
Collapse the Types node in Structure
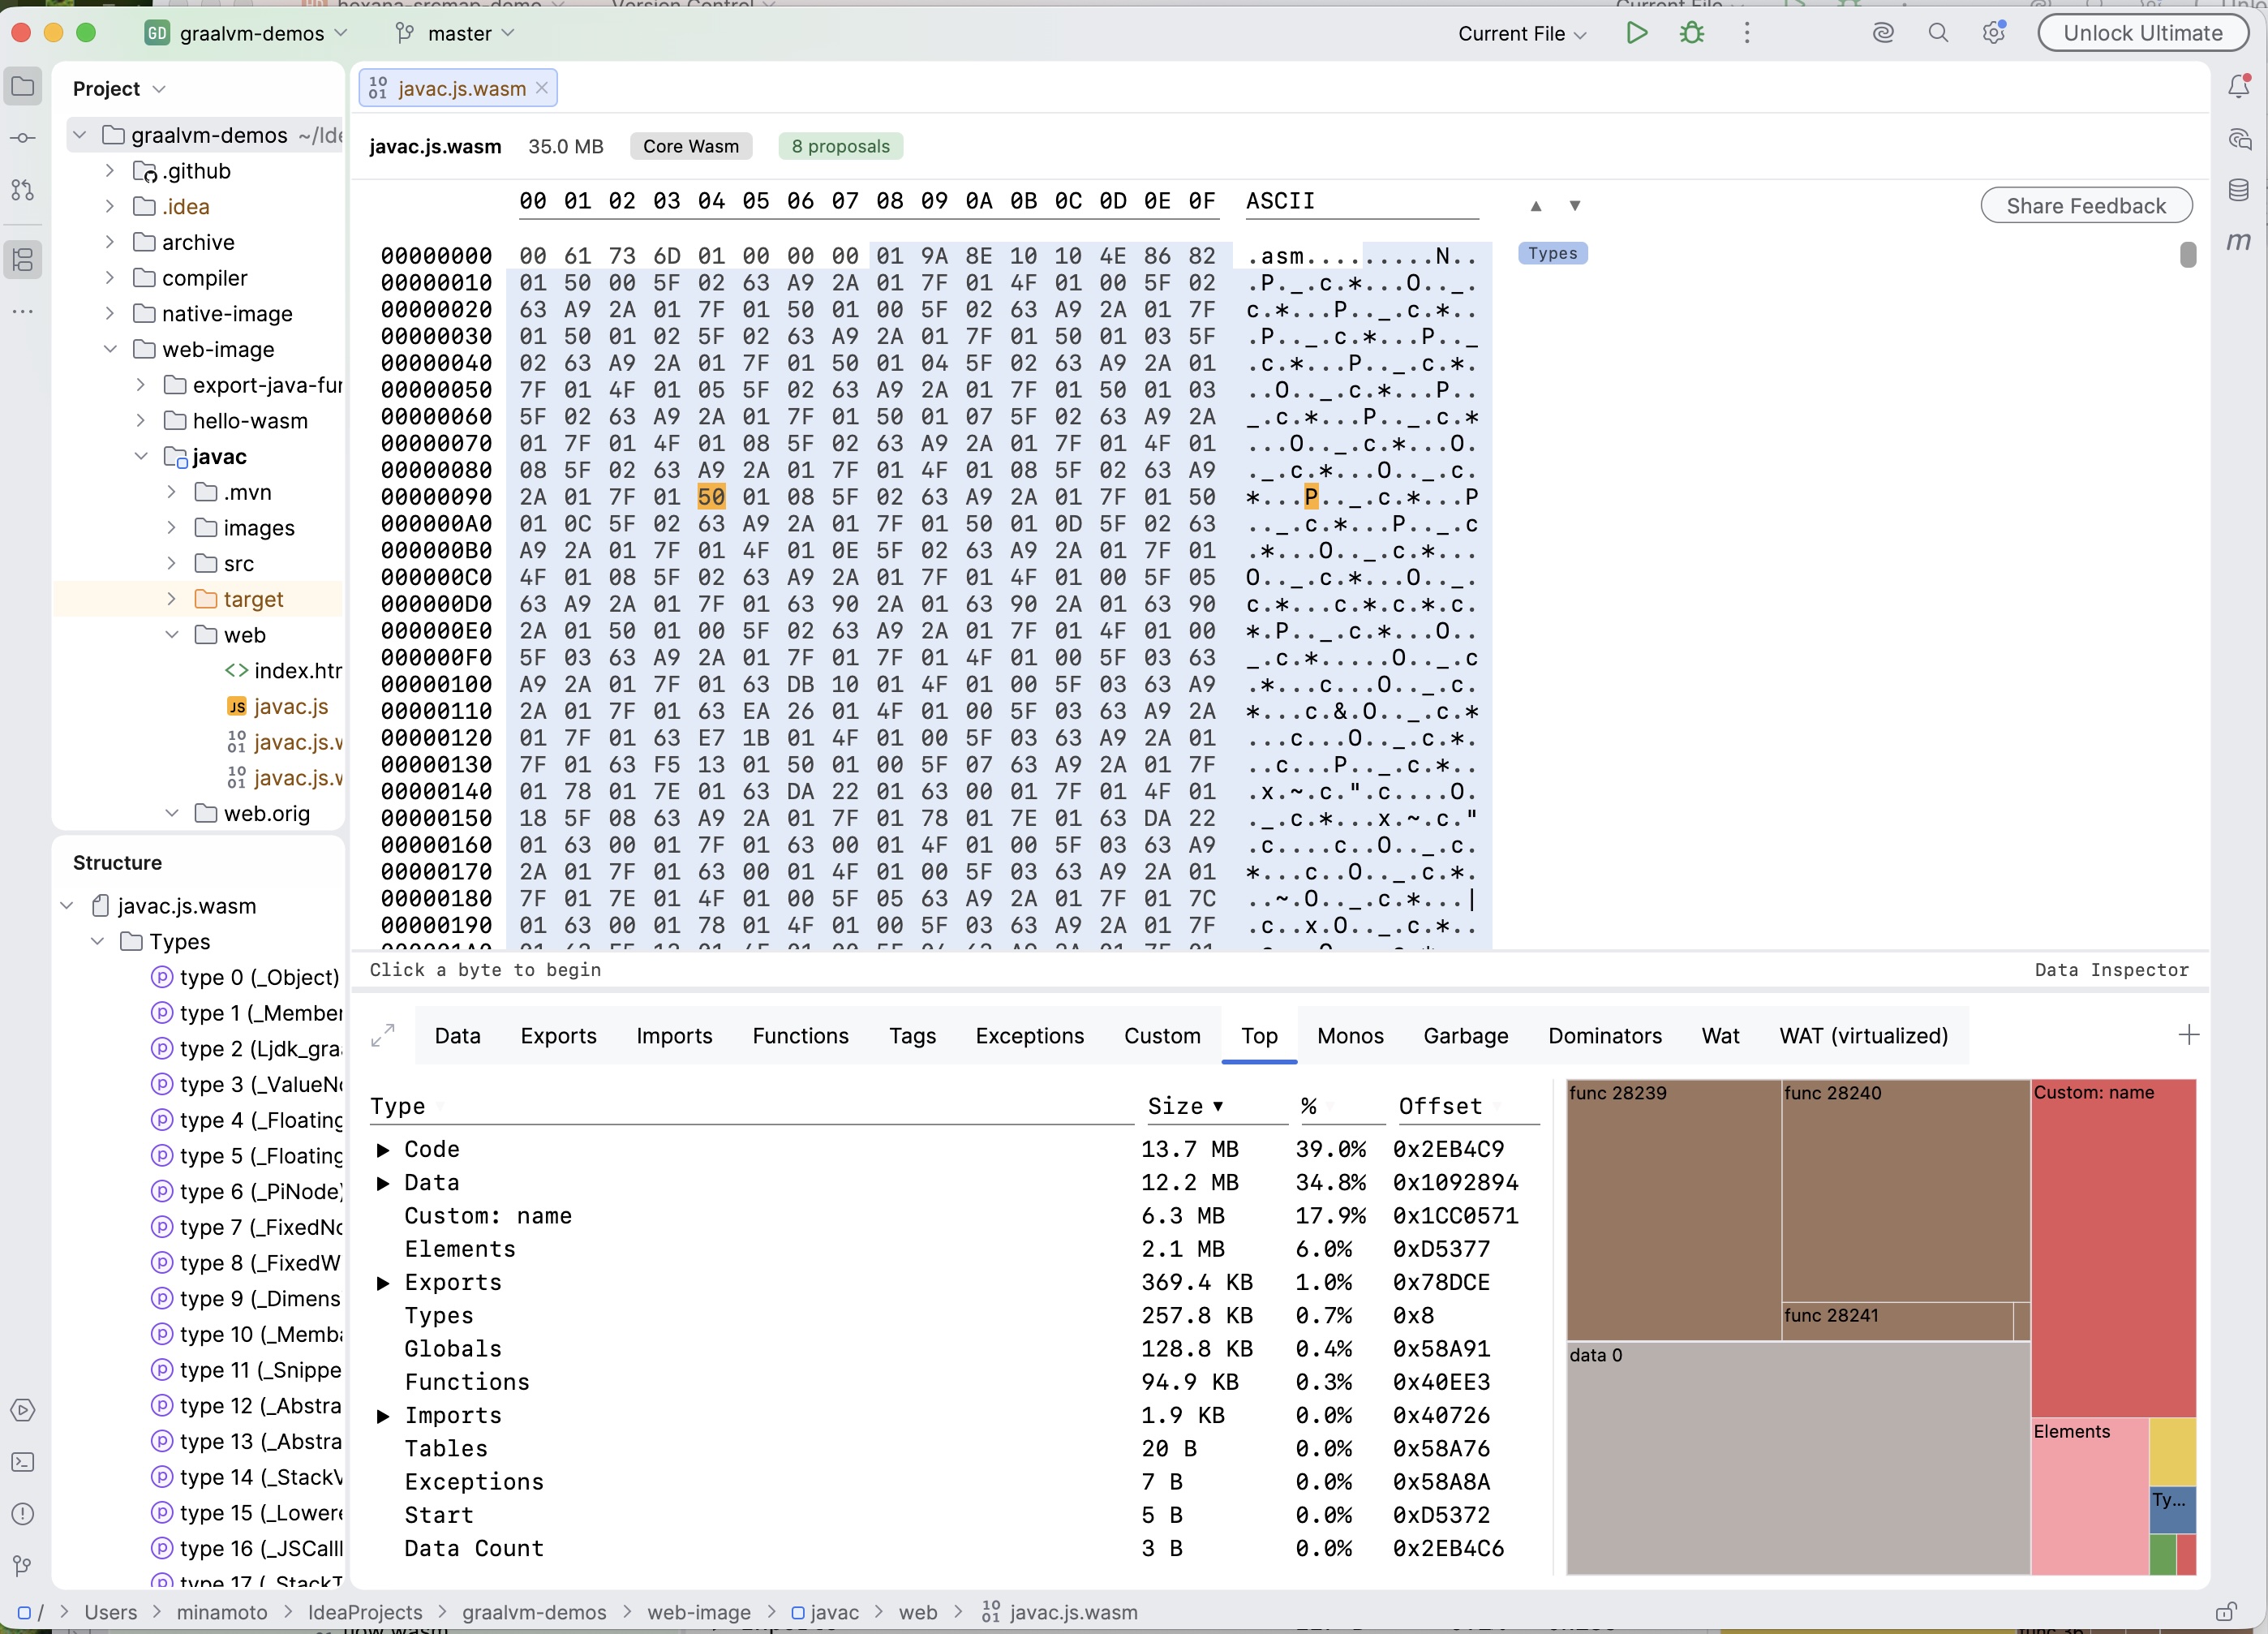click(98, 941)
